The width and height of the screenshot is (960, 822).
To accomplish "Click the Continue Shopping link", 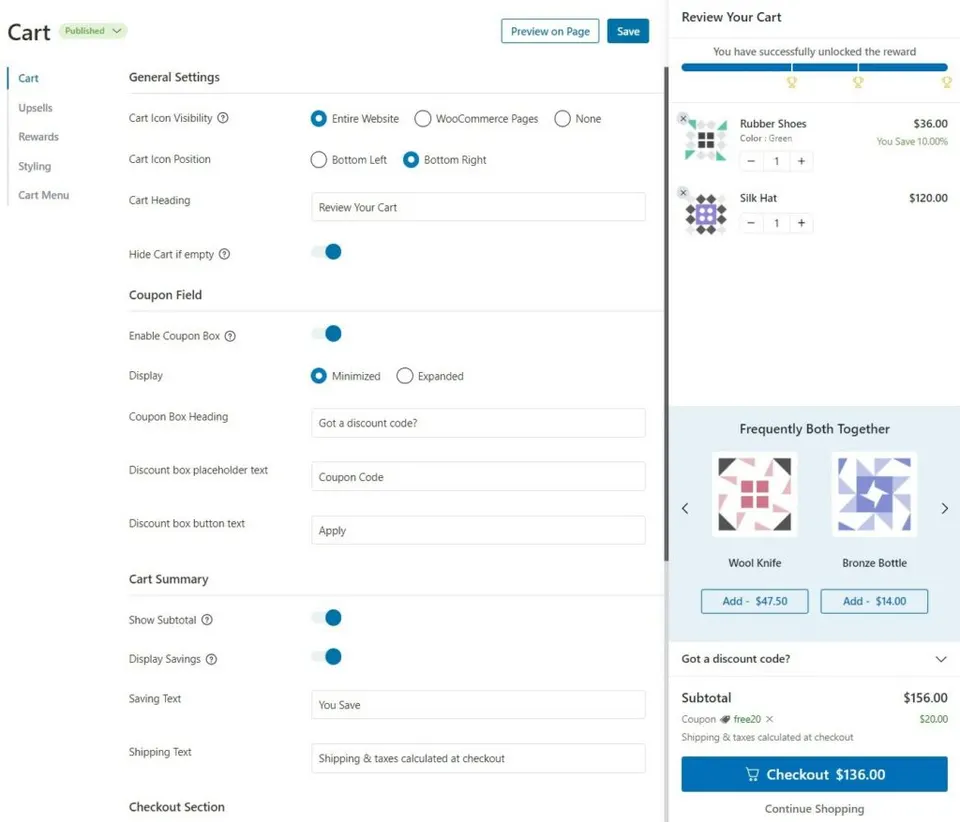I will (x=814, y=809).
